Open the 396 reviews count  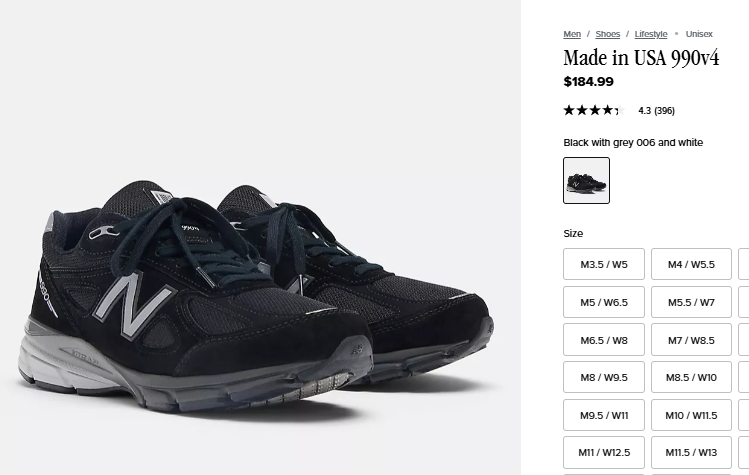[x=664, y=111]
